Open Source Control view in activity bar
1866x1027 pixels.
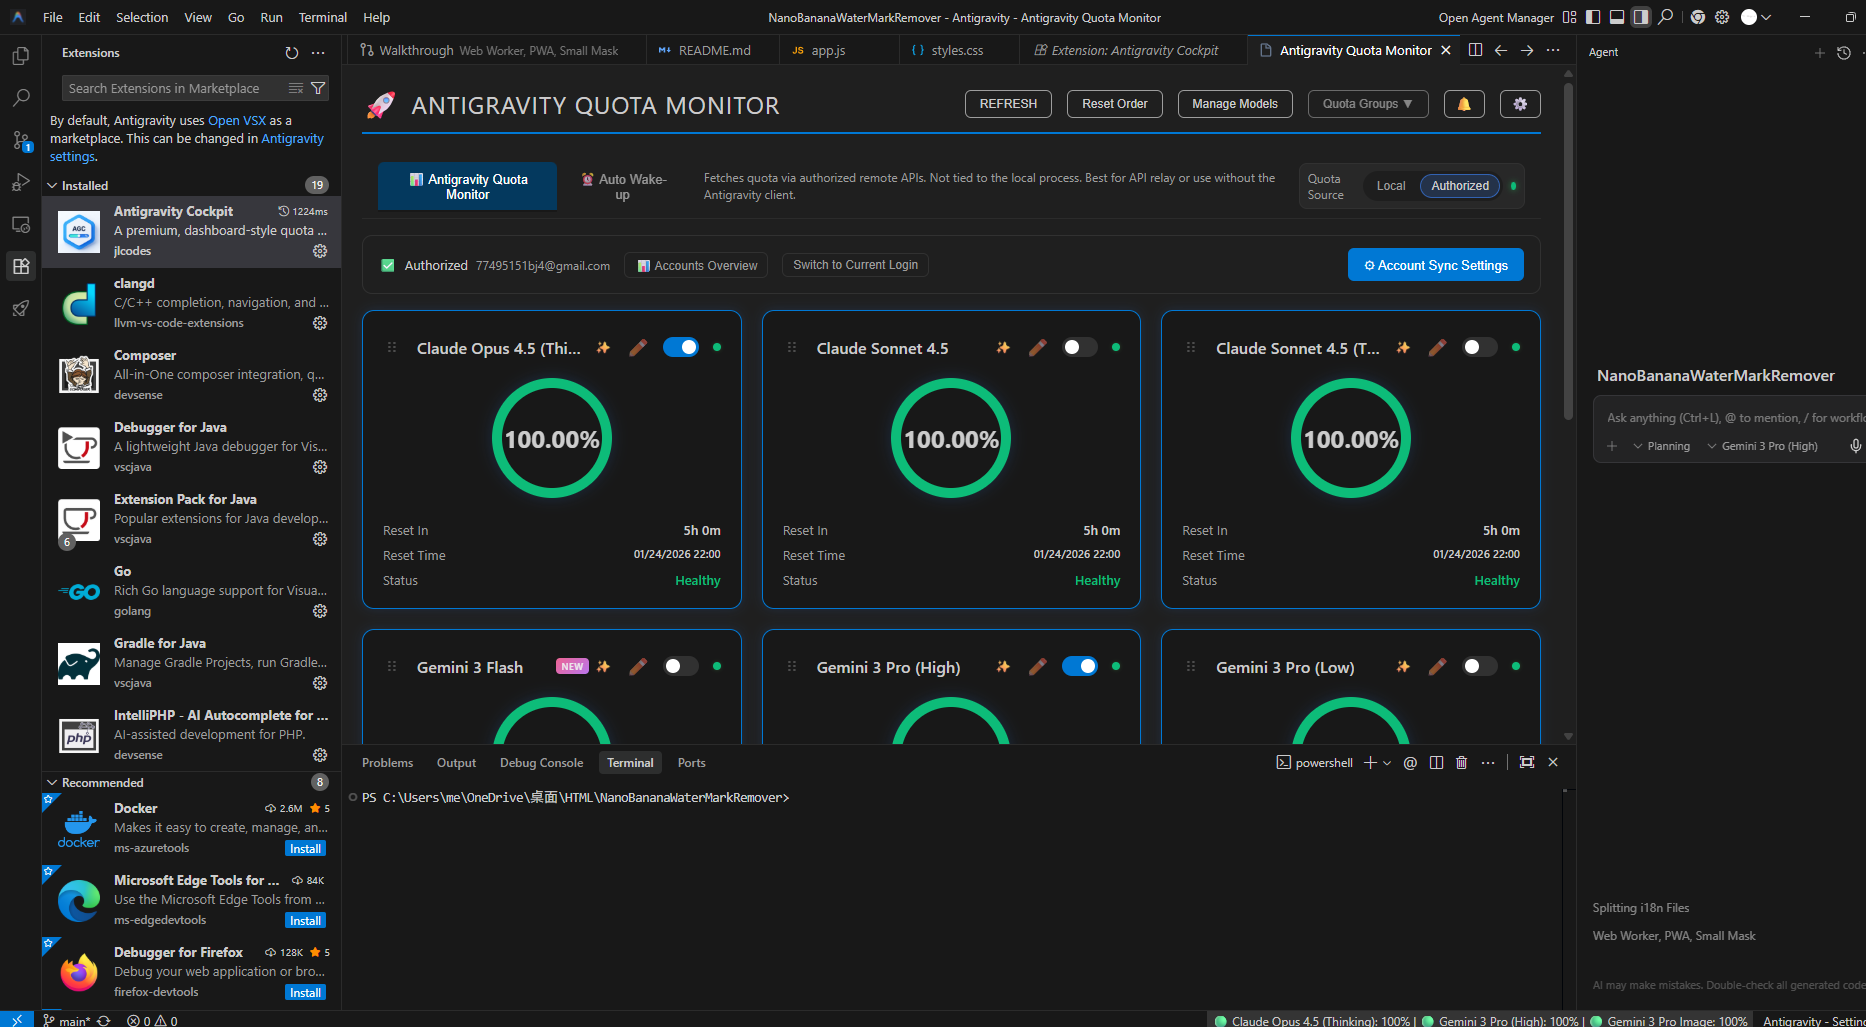(x=20, y=140)
